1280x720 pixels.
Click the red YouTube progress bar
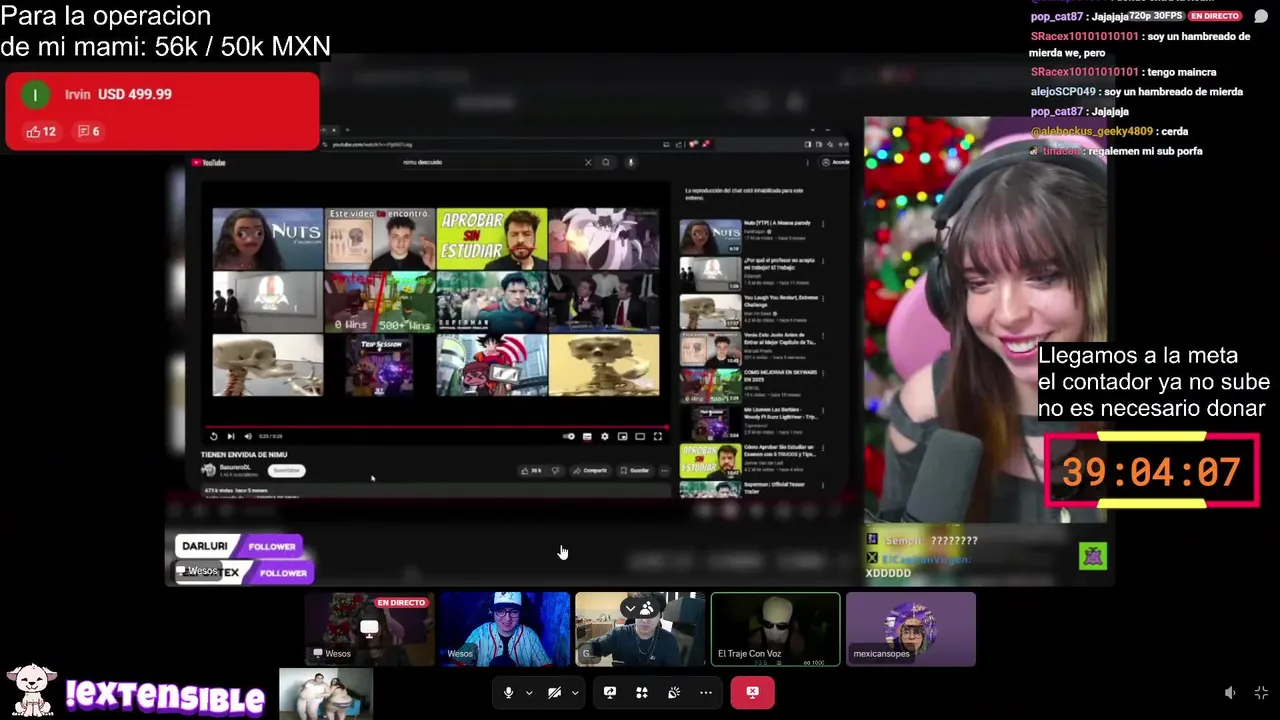click(x=437, y=426)
